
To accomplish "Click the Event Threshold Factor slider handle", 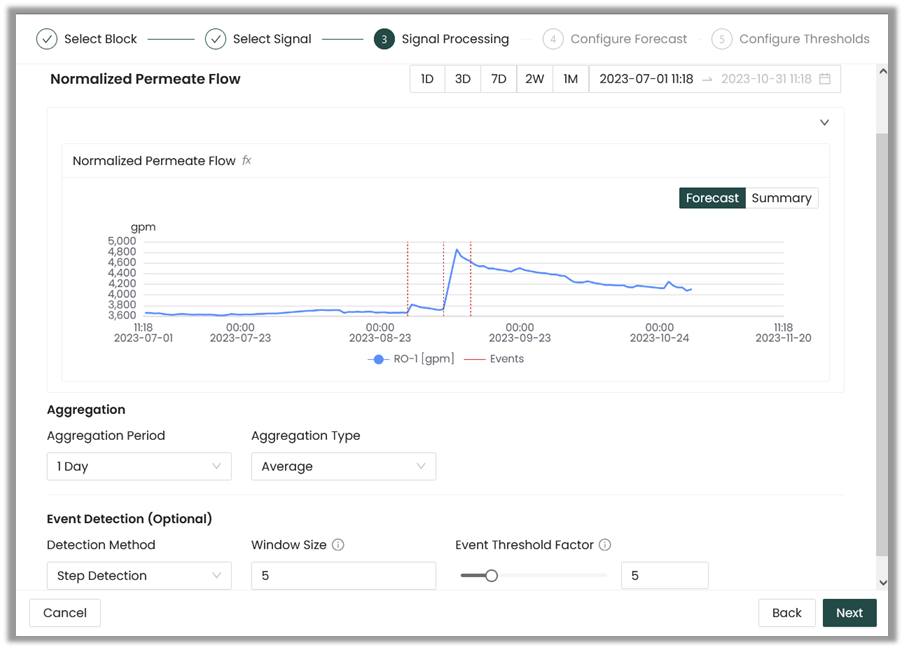I will coord(491,575).
